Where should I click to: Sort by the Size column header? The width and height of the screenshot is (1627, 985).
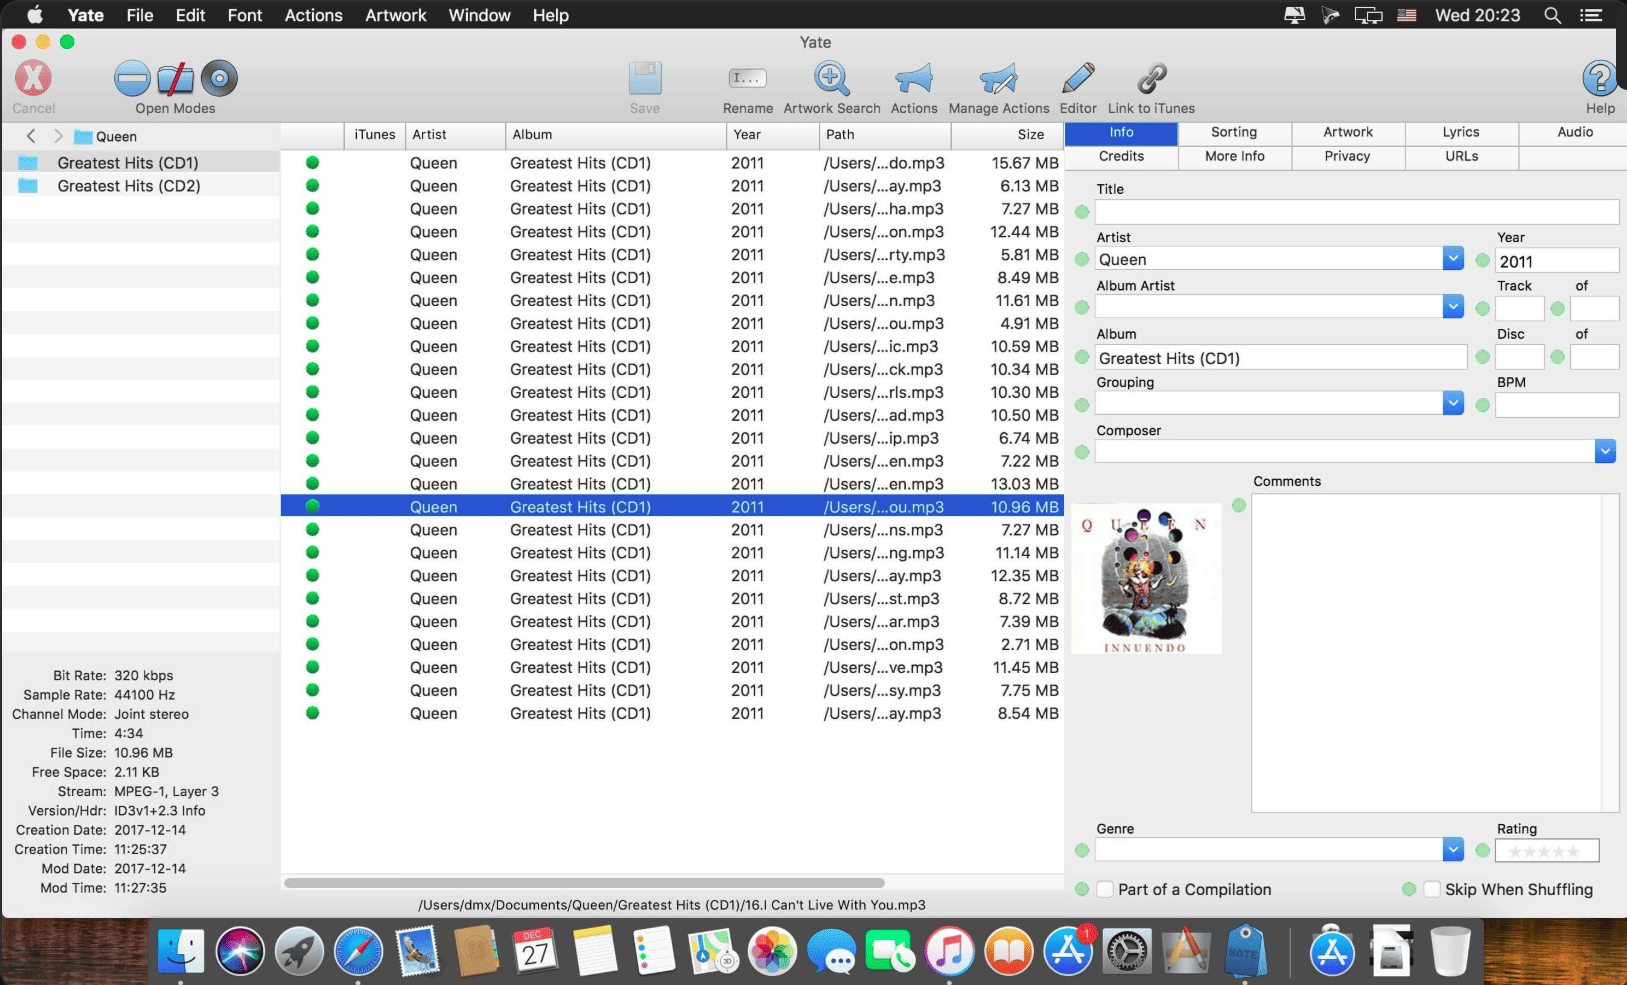1007,135
